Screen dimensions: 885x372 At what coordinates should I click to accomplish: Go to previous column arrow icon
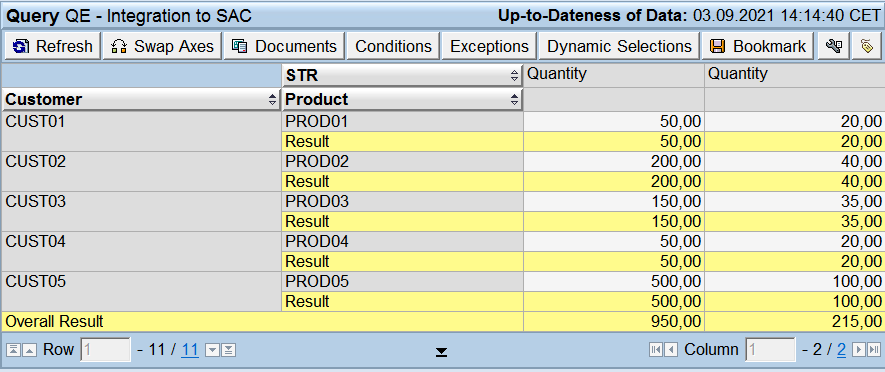pos(671,350)
